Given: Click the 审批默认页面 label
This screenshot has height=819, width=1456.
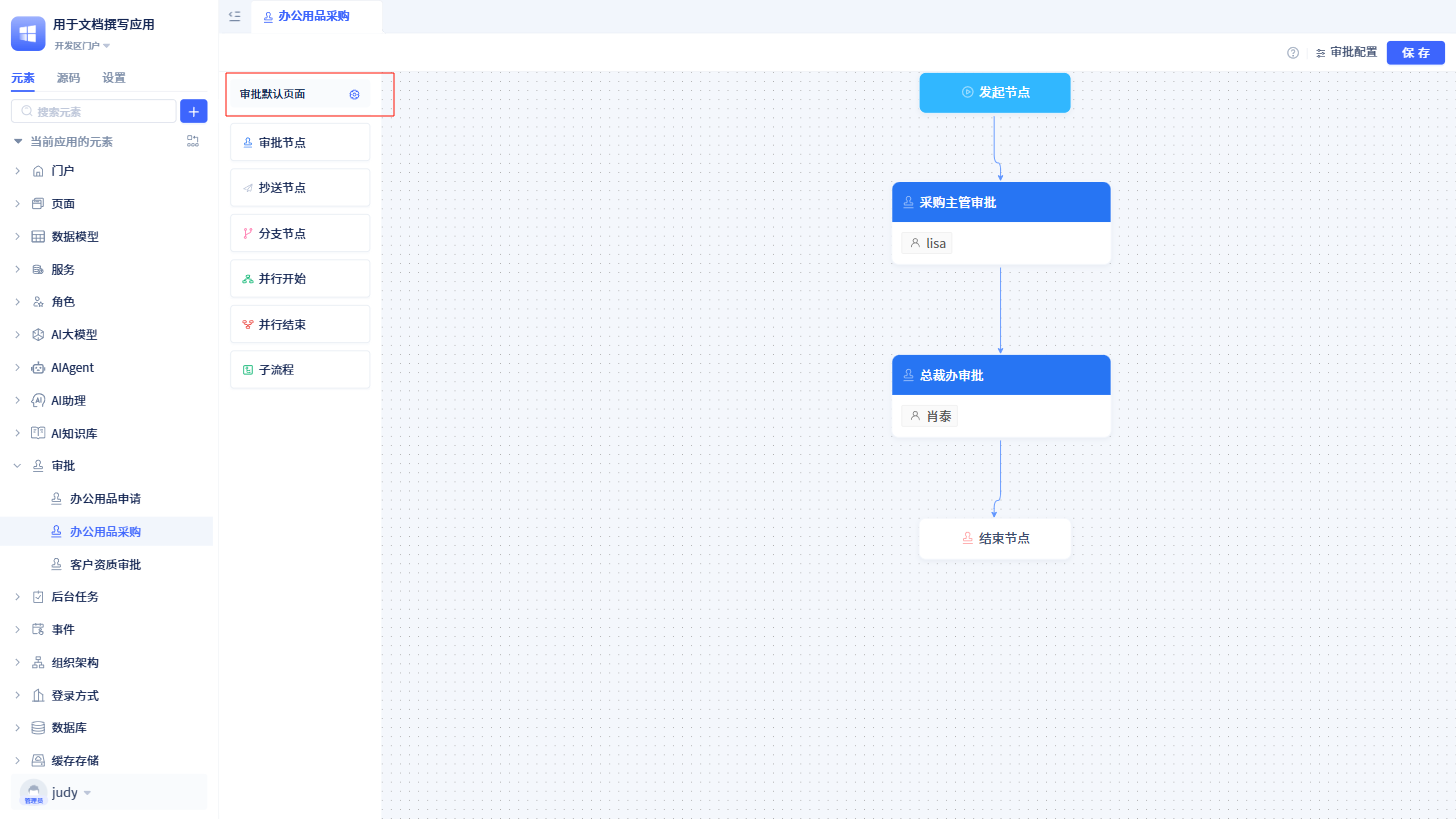Looking at the screenshot, I should (273, 95).
